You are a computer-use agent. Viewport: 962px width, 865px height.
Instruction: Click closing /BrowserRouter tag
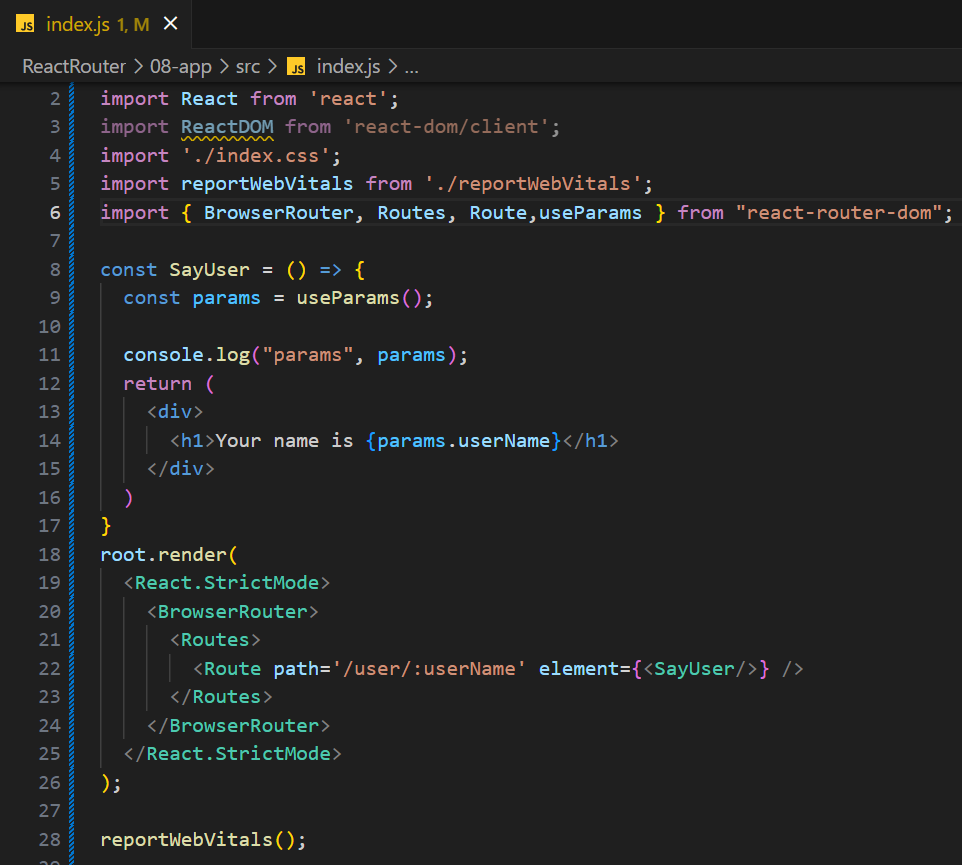point(238,726)
